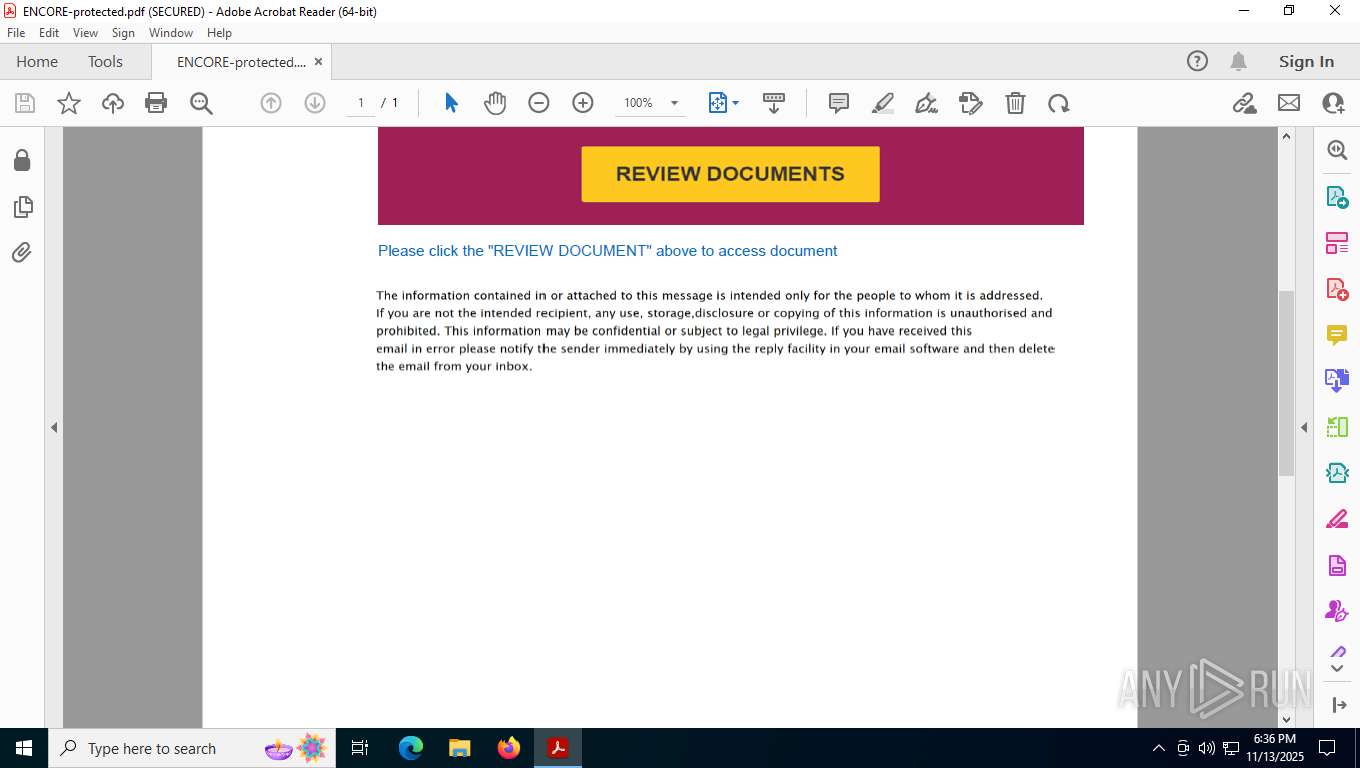Go to next page arrow

pos(315,103)
